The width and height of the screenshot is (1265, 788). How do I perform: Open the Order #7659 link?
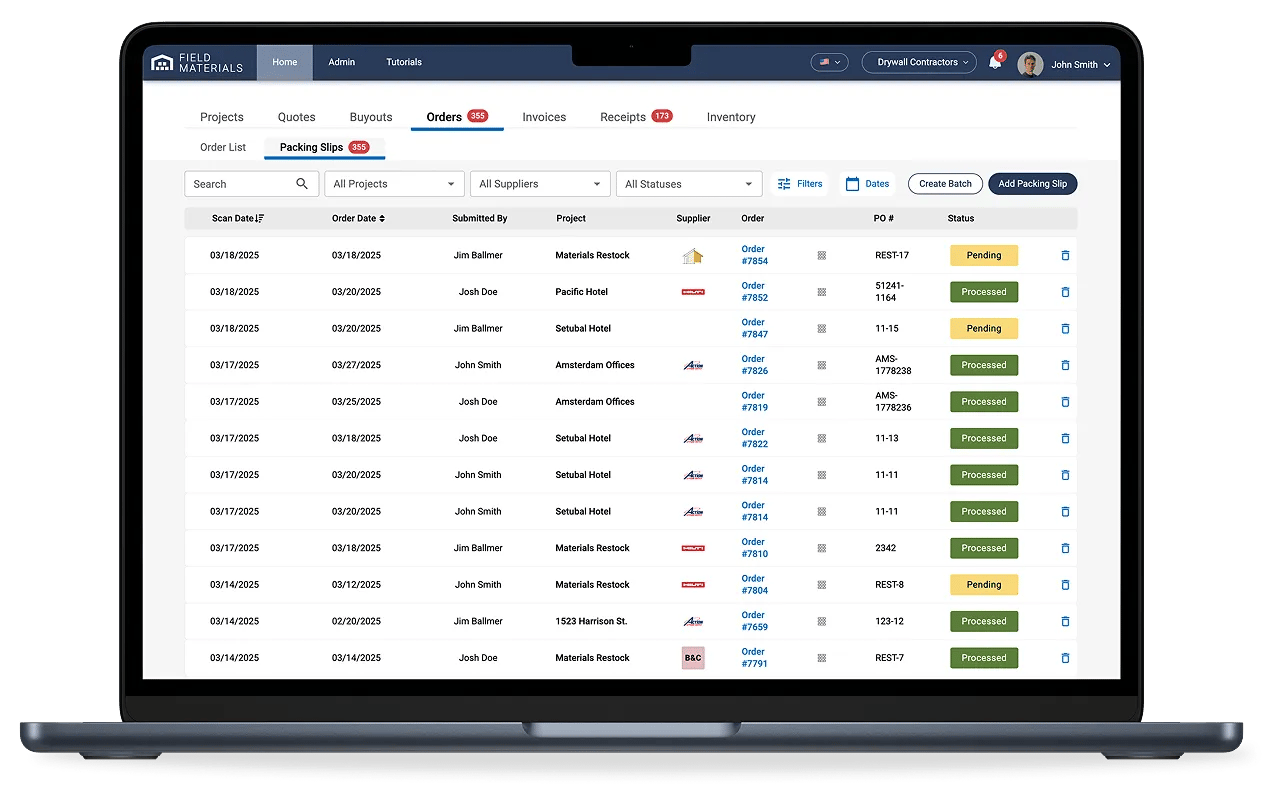click(x=754, y=621)
